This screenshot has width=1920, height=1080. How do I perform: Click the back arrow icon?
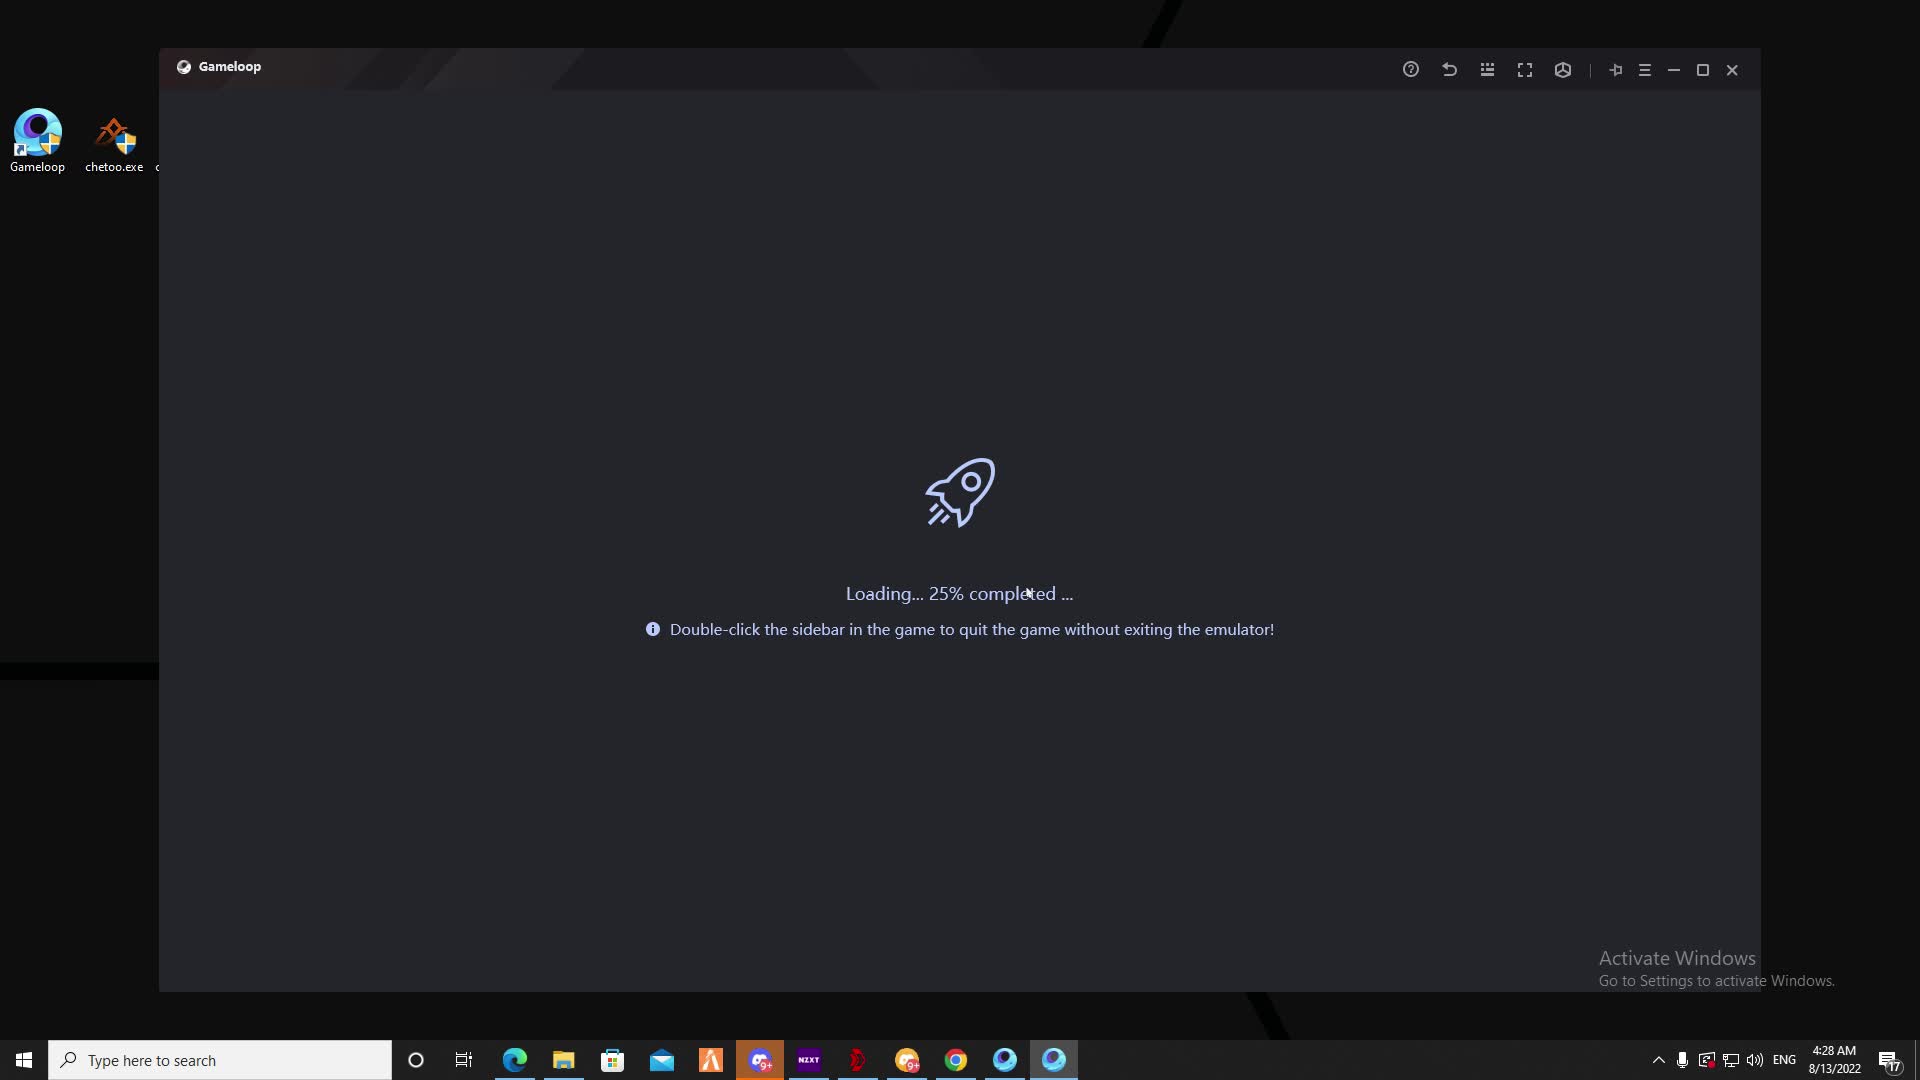[1449, 70]
